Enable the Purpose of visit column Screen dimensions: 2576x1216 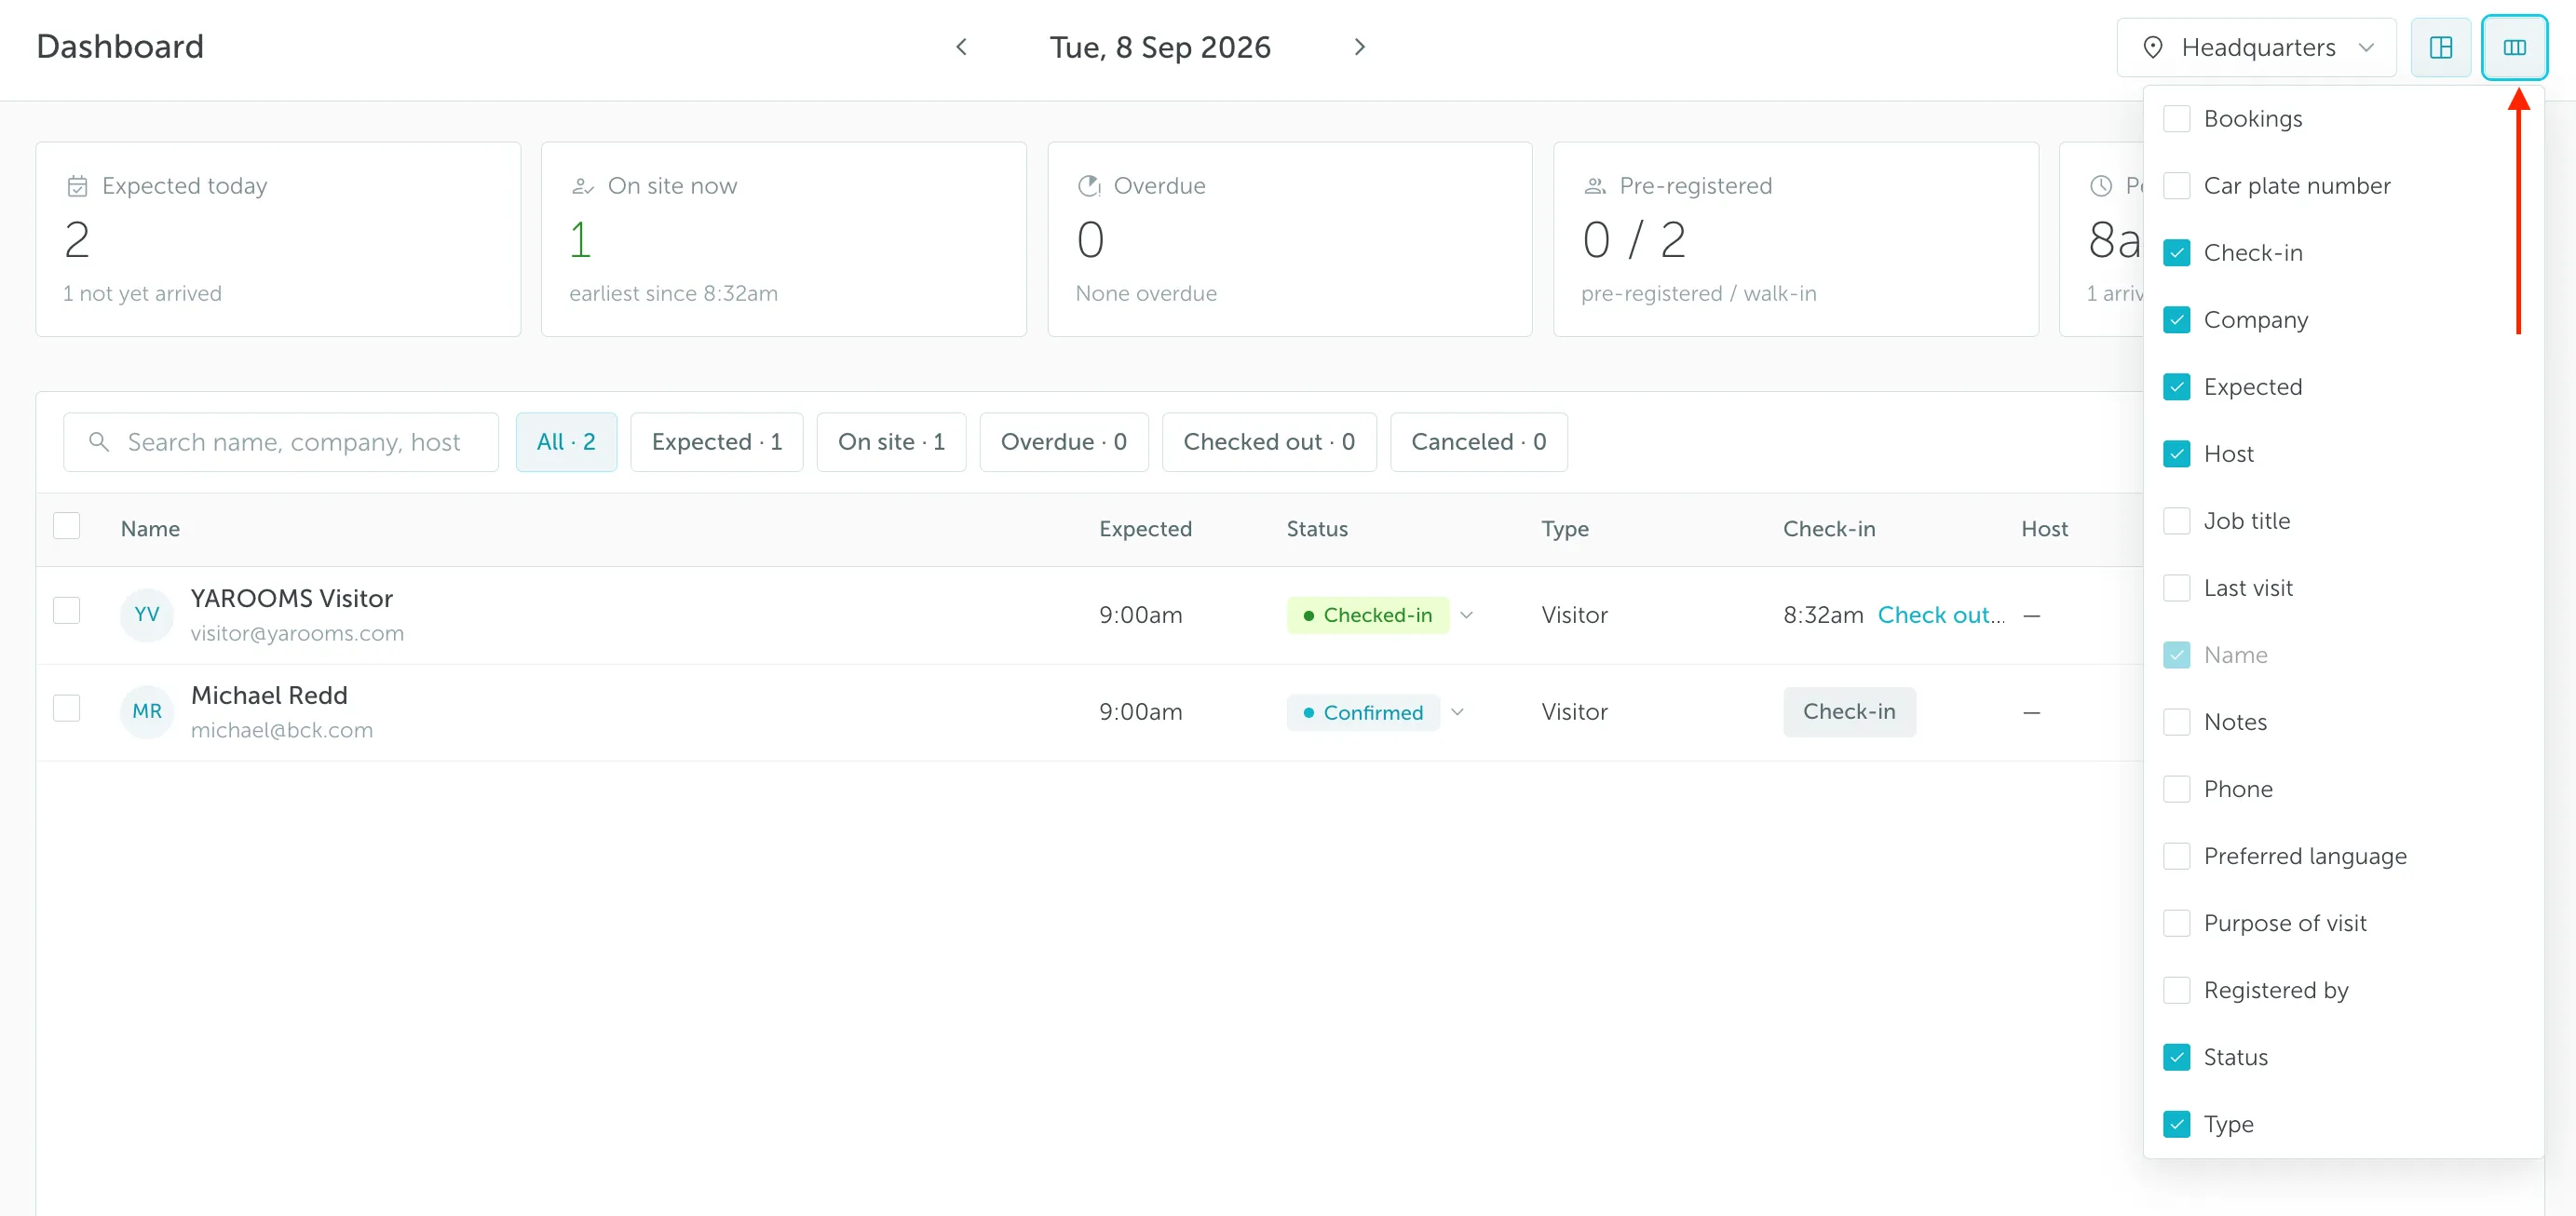(x=2176, y=923)
